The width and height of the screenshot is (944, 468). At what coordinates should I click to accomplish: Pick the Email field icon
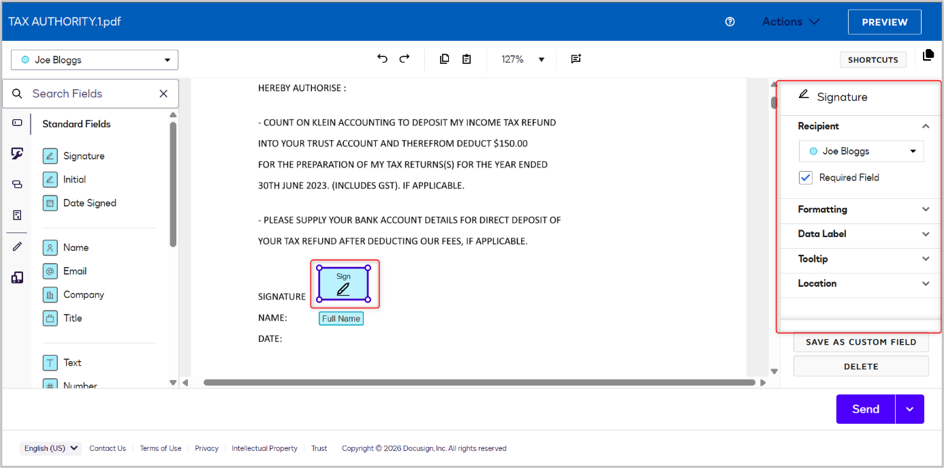[50, 271]
